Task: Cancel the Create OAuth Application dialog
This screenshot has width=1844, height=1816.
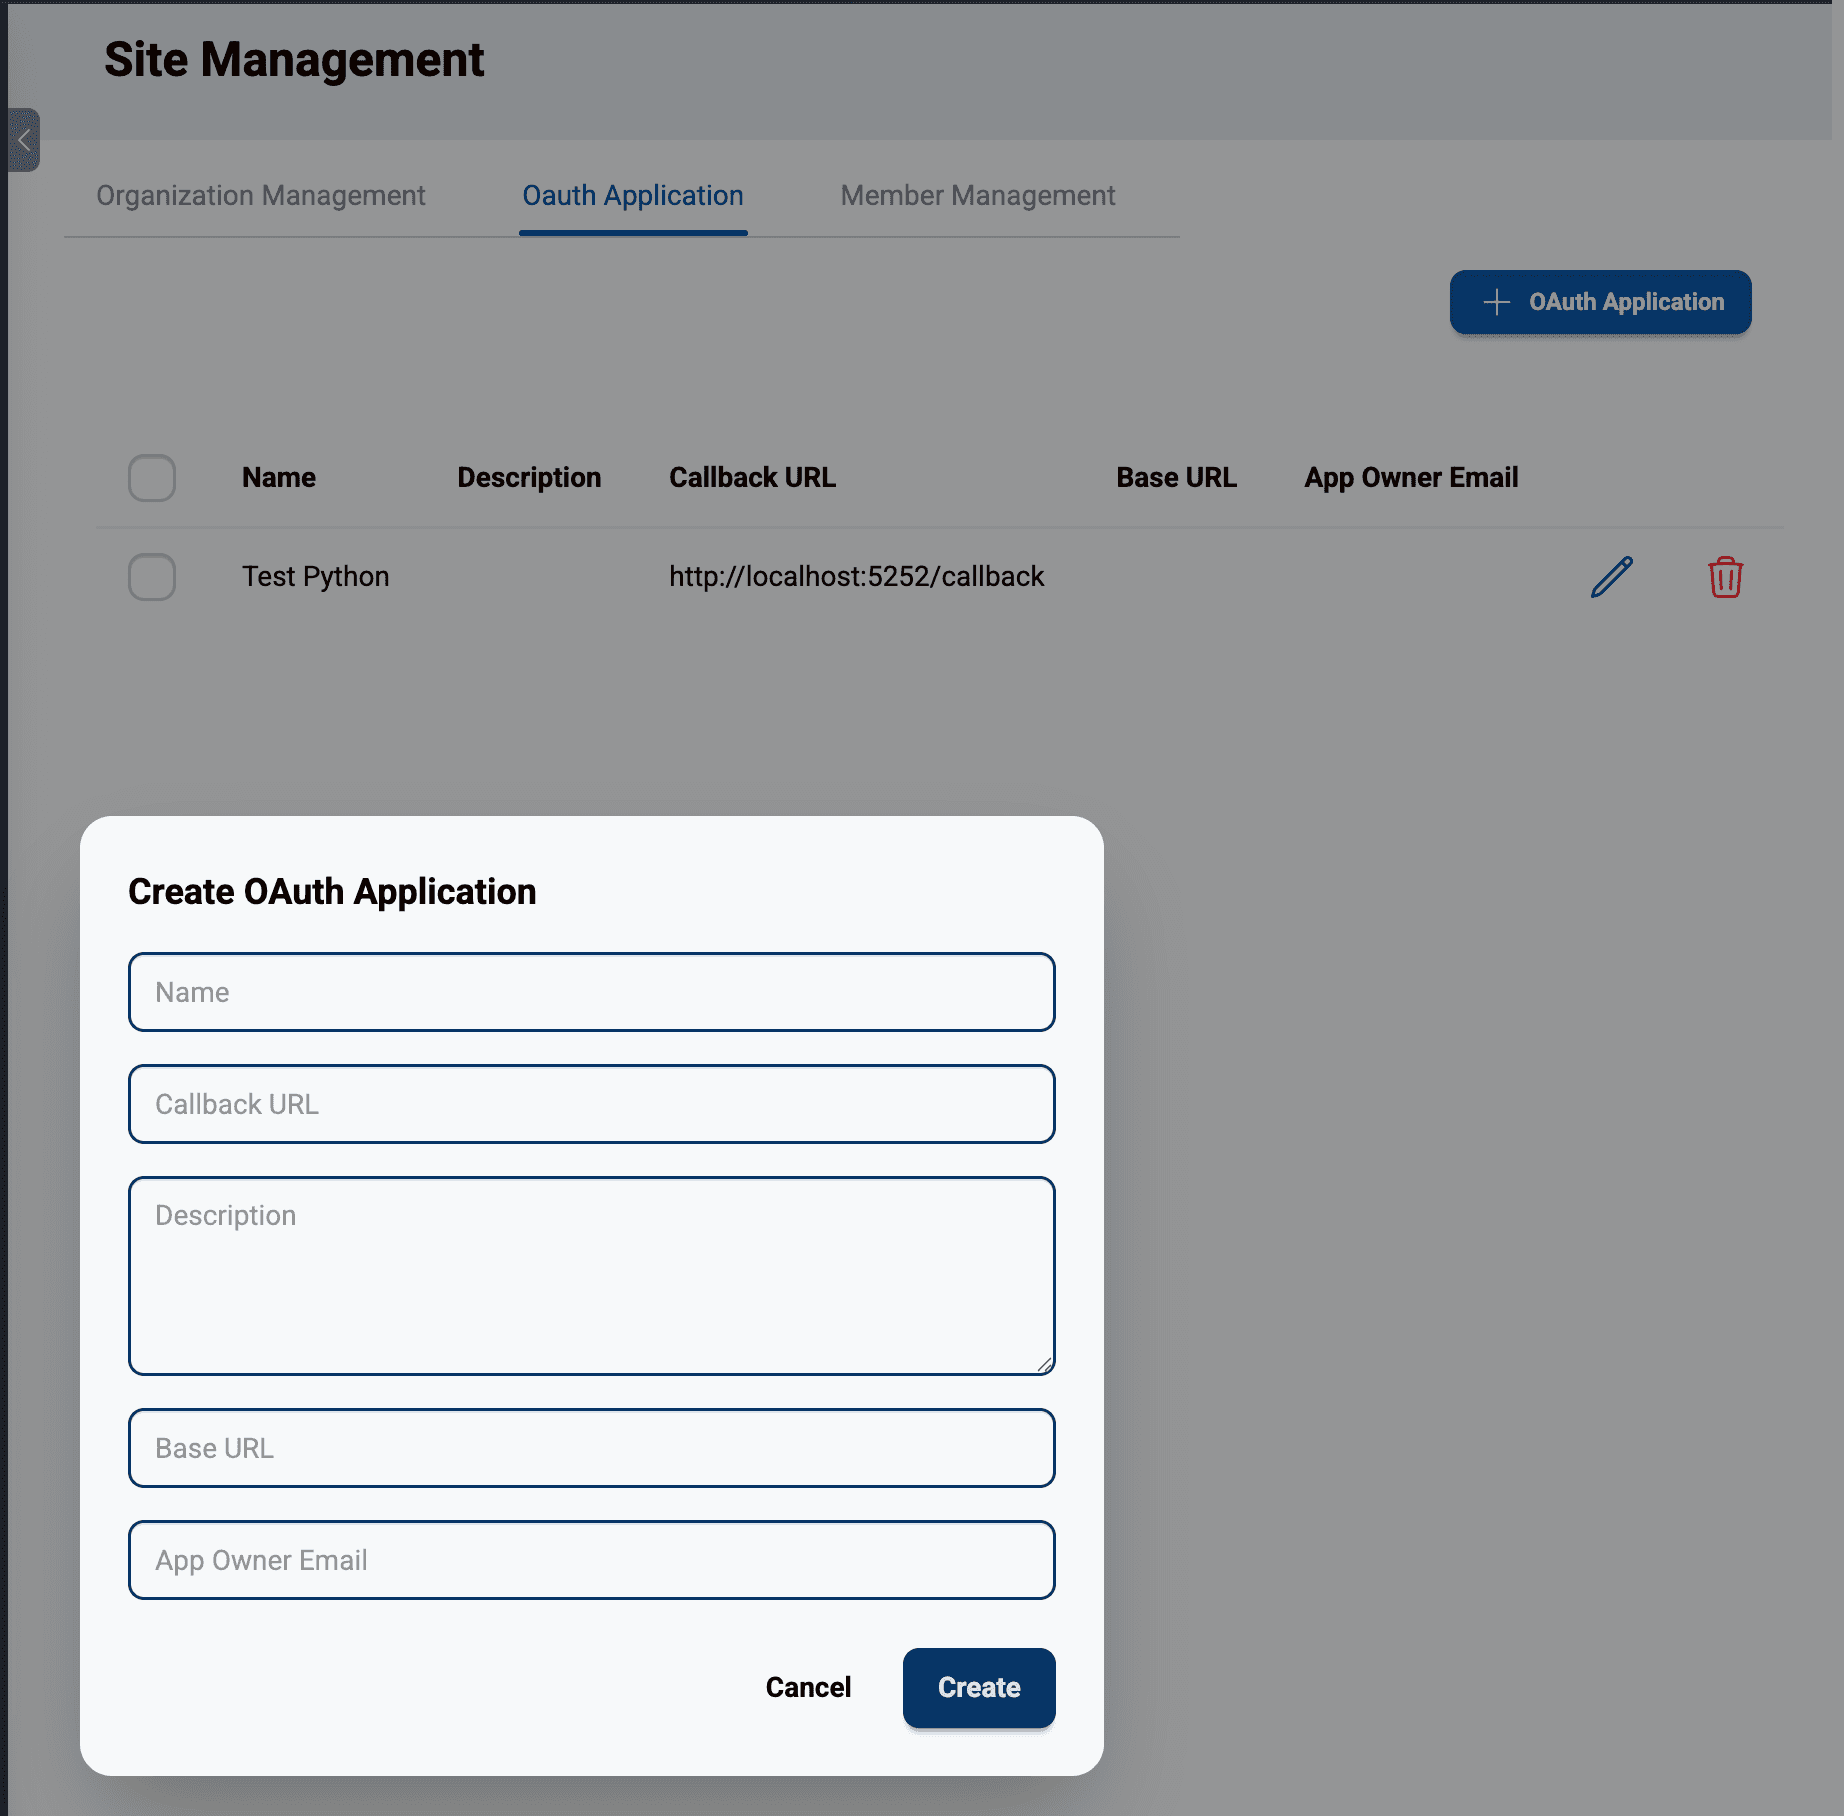Action: pyautogui.click(x=808, y=1687)
